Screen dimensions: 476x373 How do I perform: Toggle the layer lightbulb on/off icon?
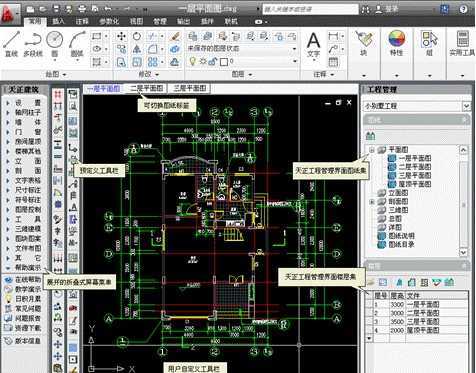[x=192, y=61]
